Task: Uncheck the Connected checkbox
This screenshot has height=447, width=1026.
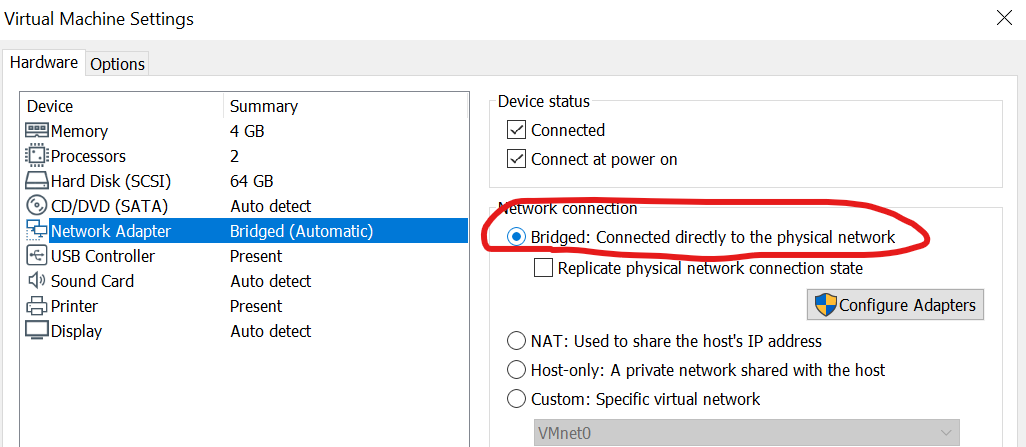Action: click(517, 130)
